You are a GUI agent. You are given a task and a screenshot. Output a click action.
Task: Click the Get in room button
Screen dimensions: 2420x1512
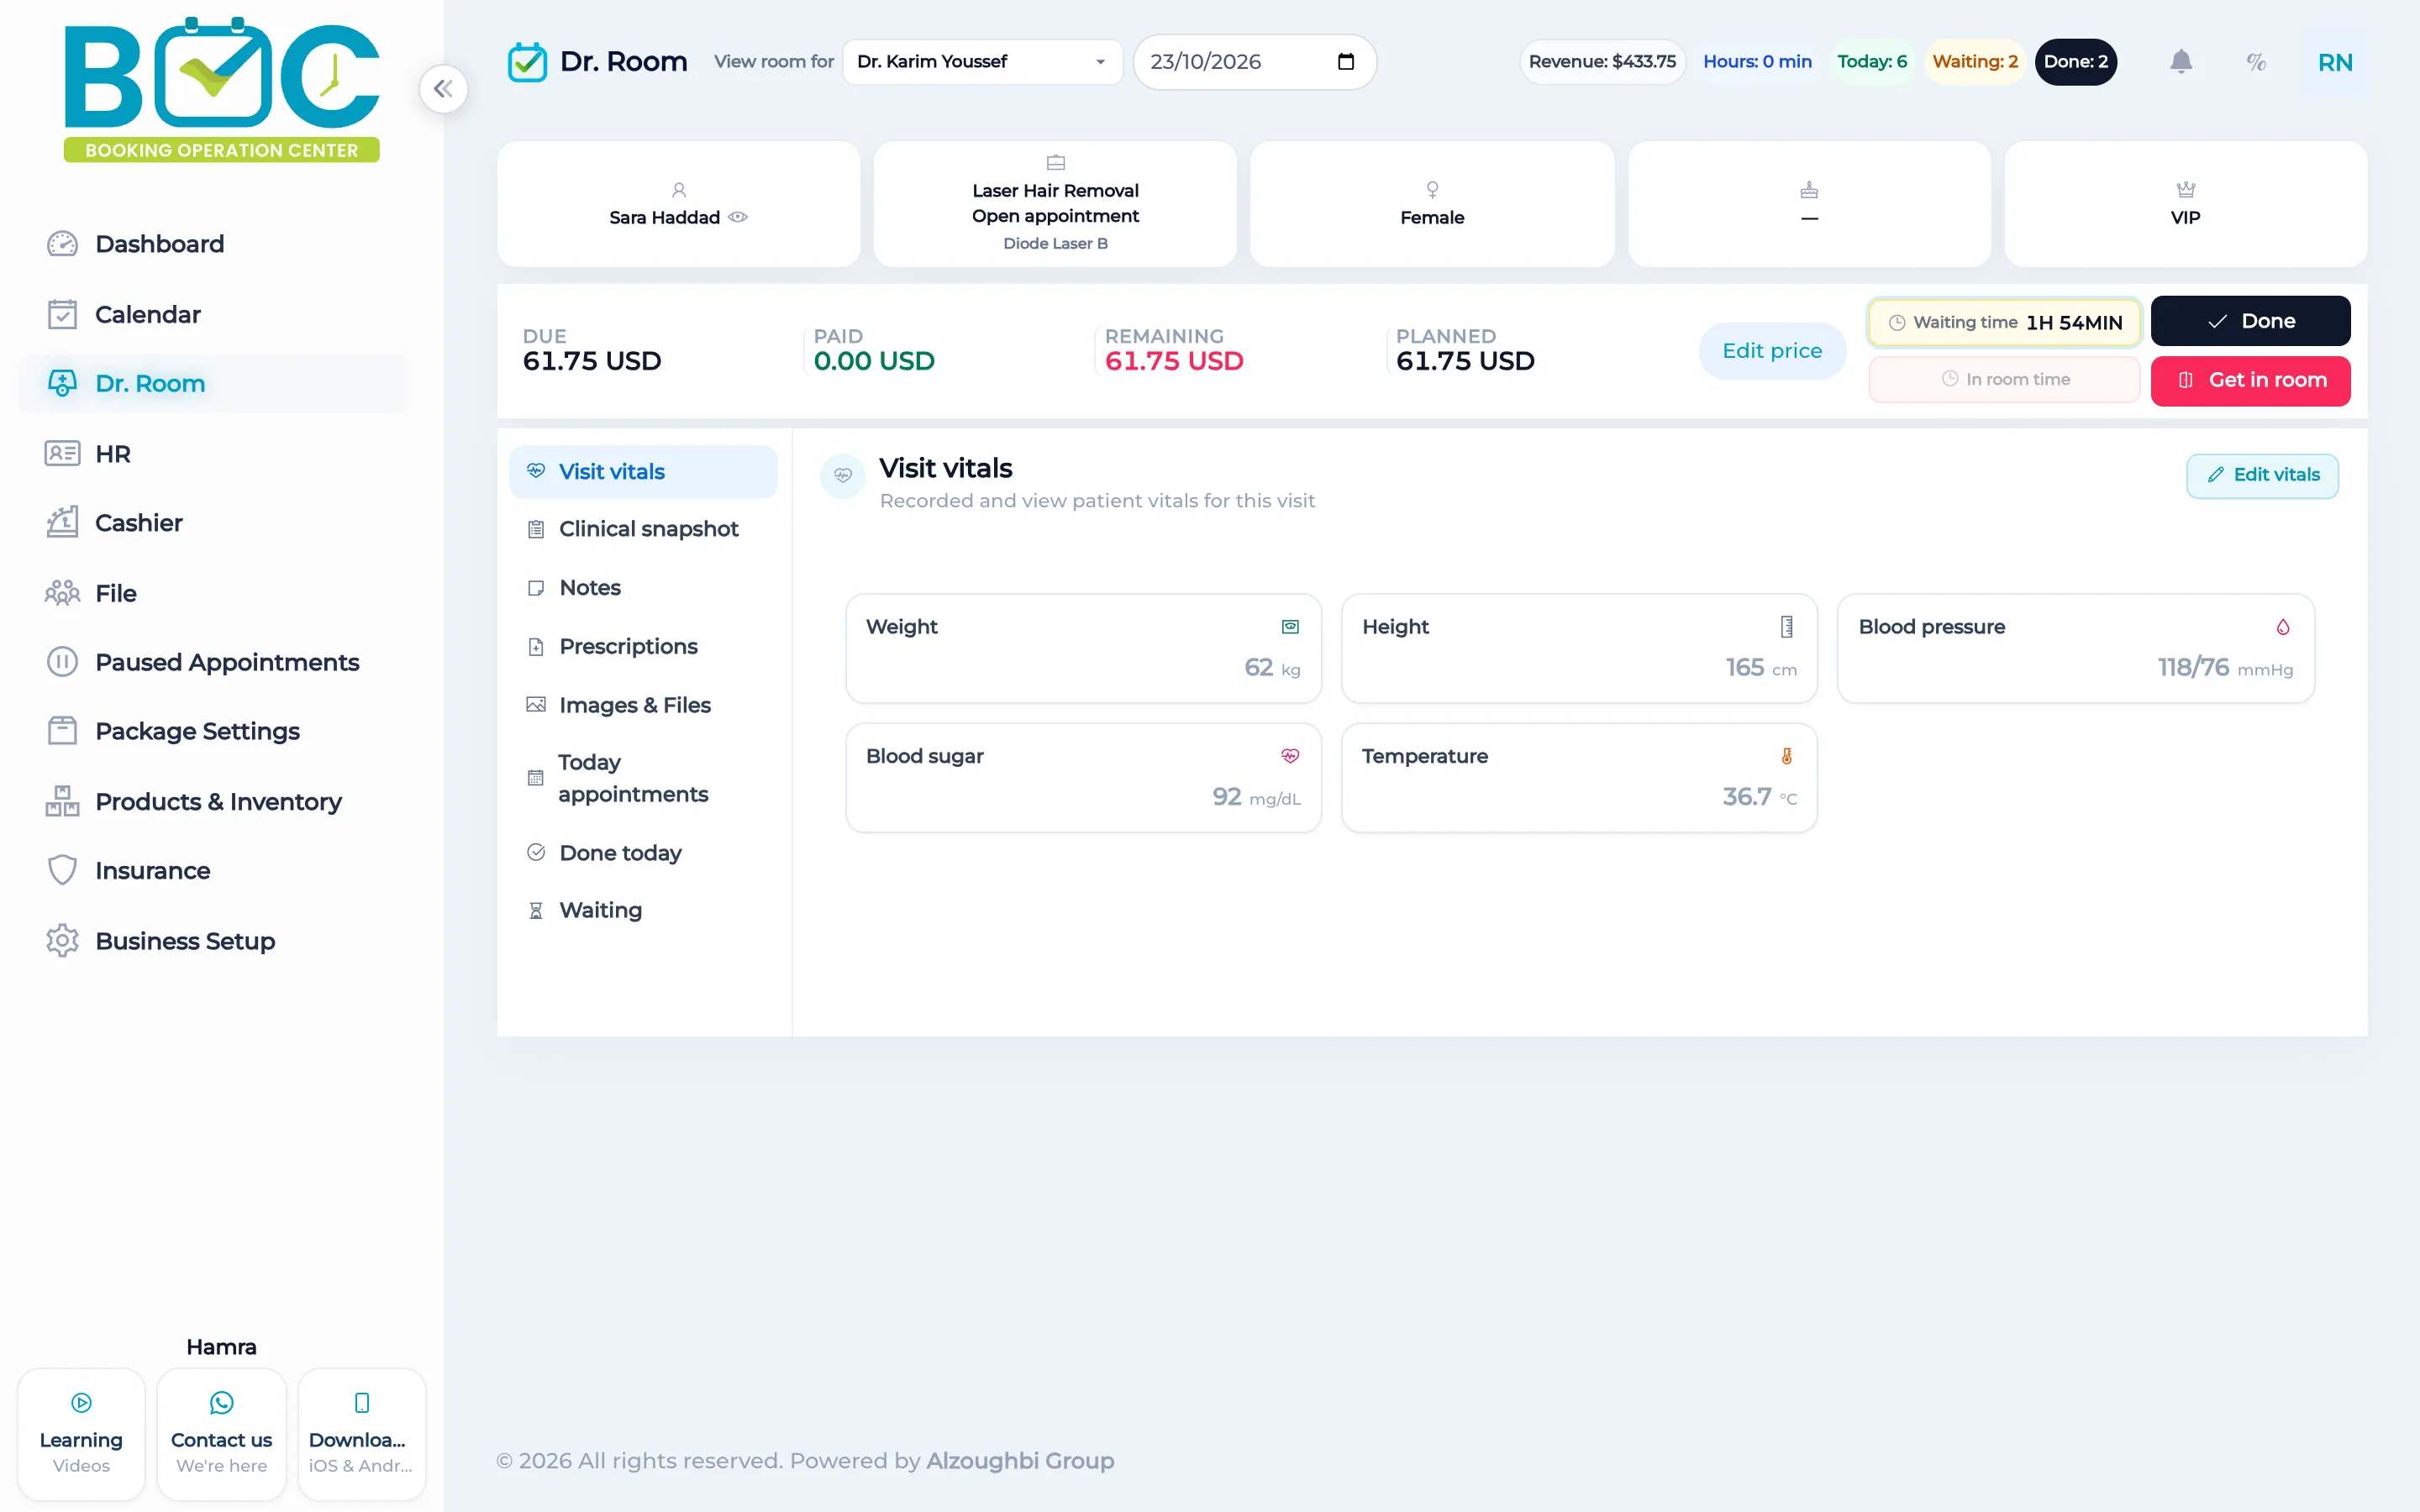click(x=2250, y=381)
